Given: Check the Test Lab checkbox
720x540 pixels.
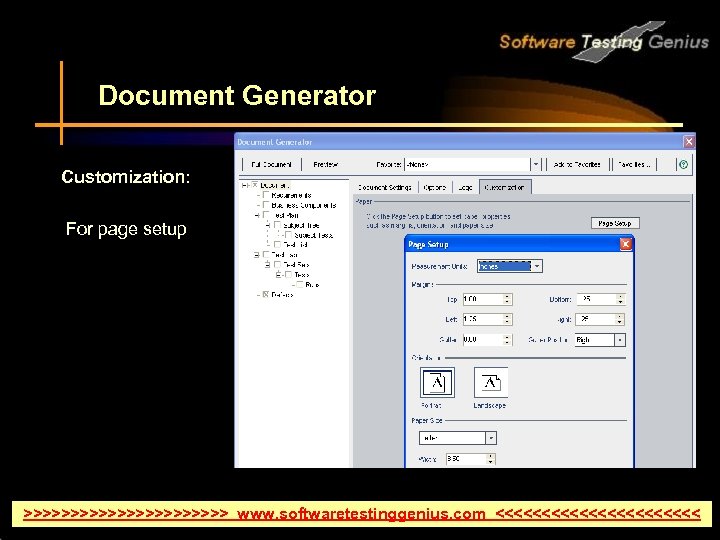Looking at the screenshot, I should pyautogui.click(x=265, y=254).
